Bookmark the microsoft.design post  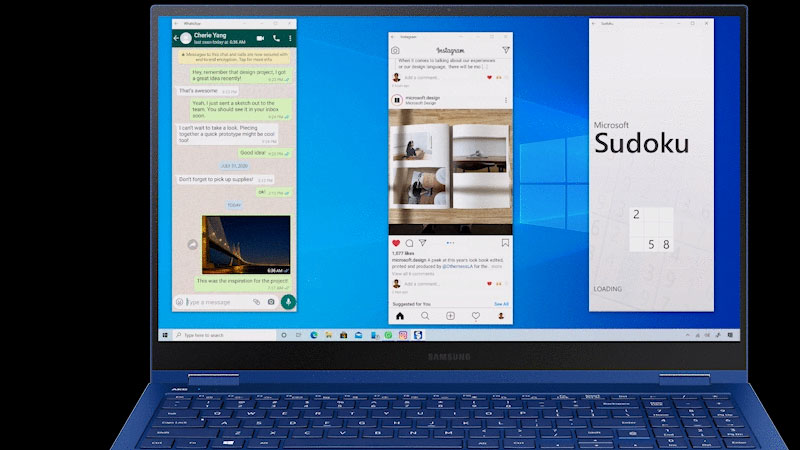coord(505,243)
